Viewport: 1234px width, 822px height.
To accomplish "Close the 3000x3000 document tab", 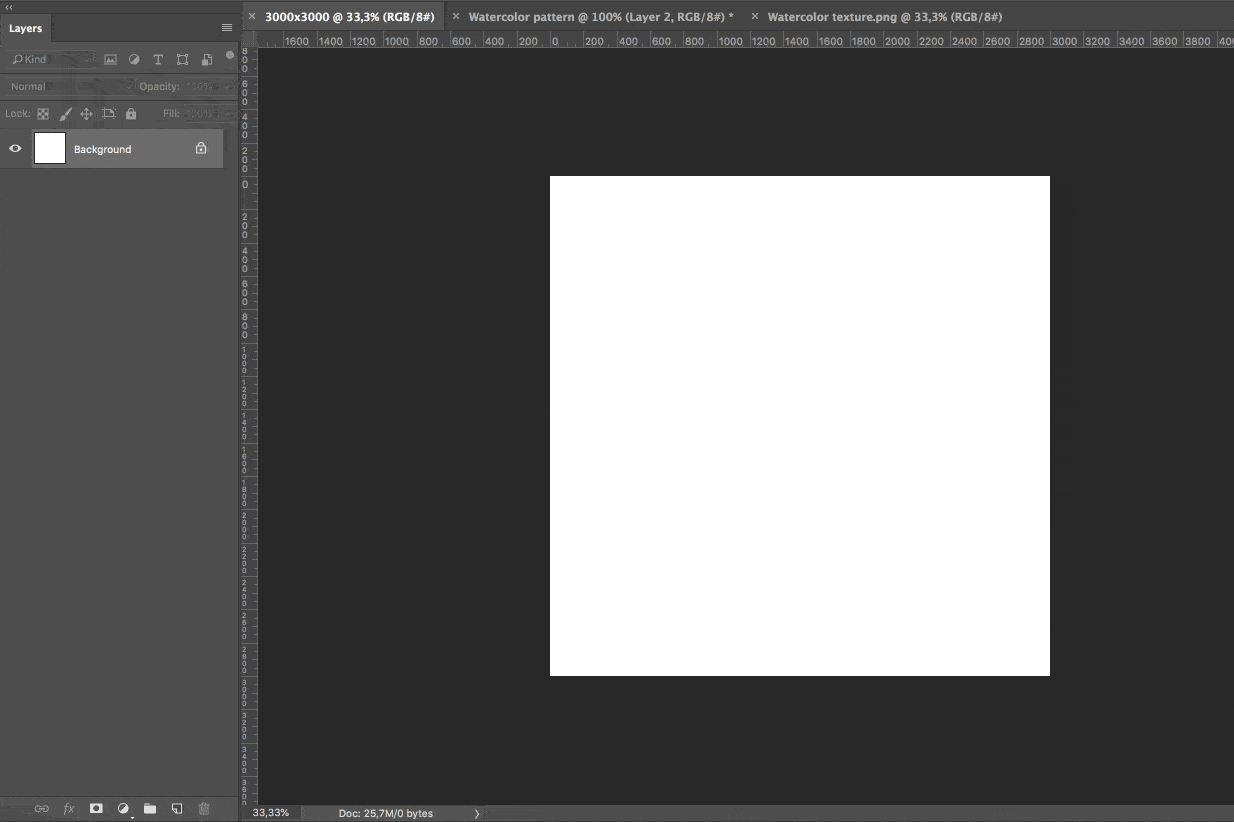I will [x=252, y=17].
